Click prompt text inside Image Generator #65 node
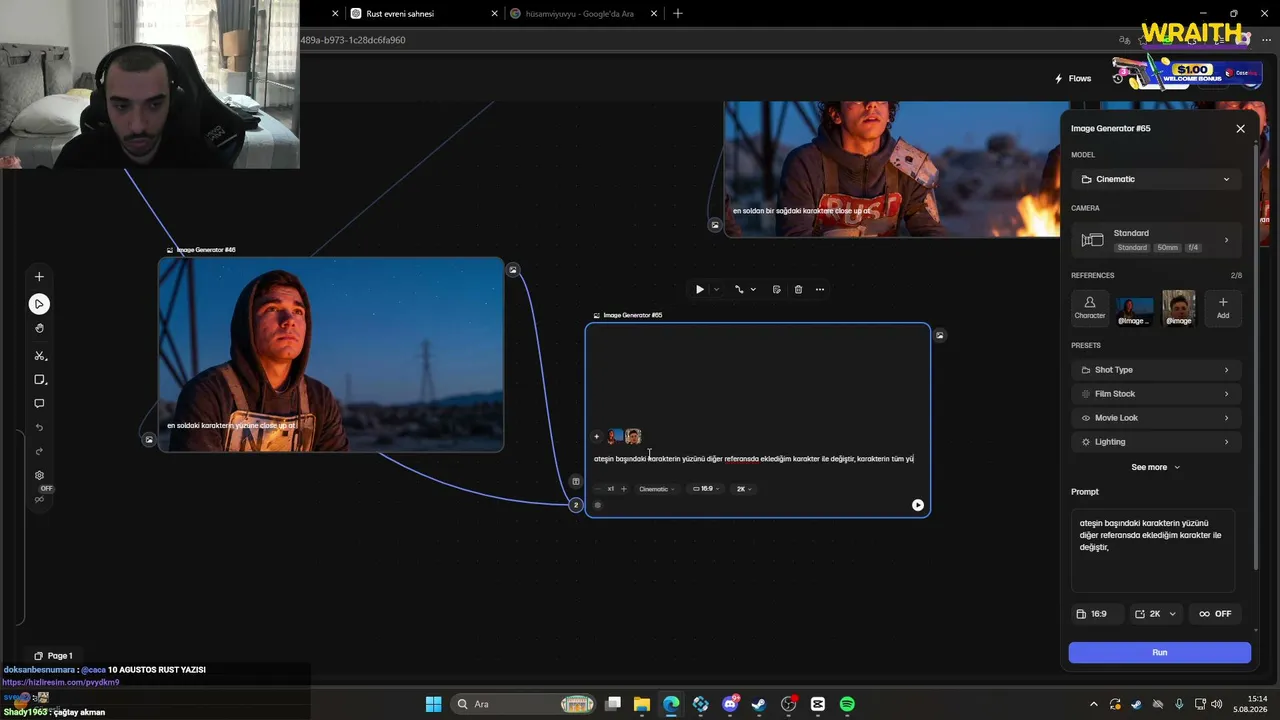This screenshot has width=1280, height=720. point(754,459)
